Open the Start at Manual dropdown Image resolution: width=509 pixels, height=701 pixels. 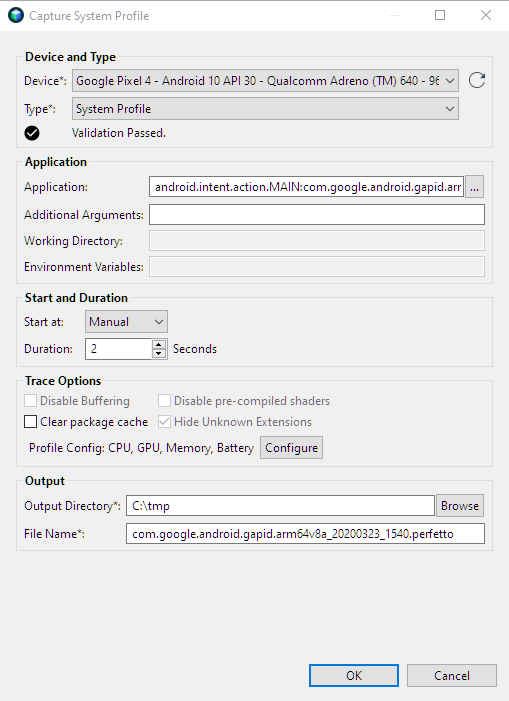pos(126,322)
